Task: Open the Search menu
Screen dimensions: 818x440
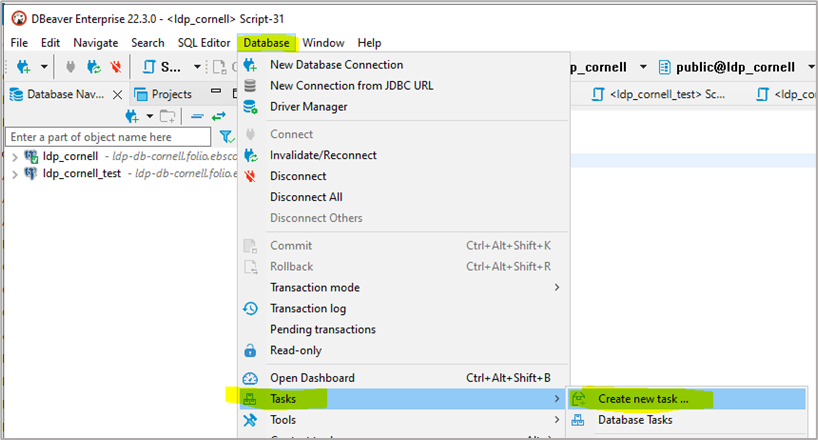Action: 148,43
